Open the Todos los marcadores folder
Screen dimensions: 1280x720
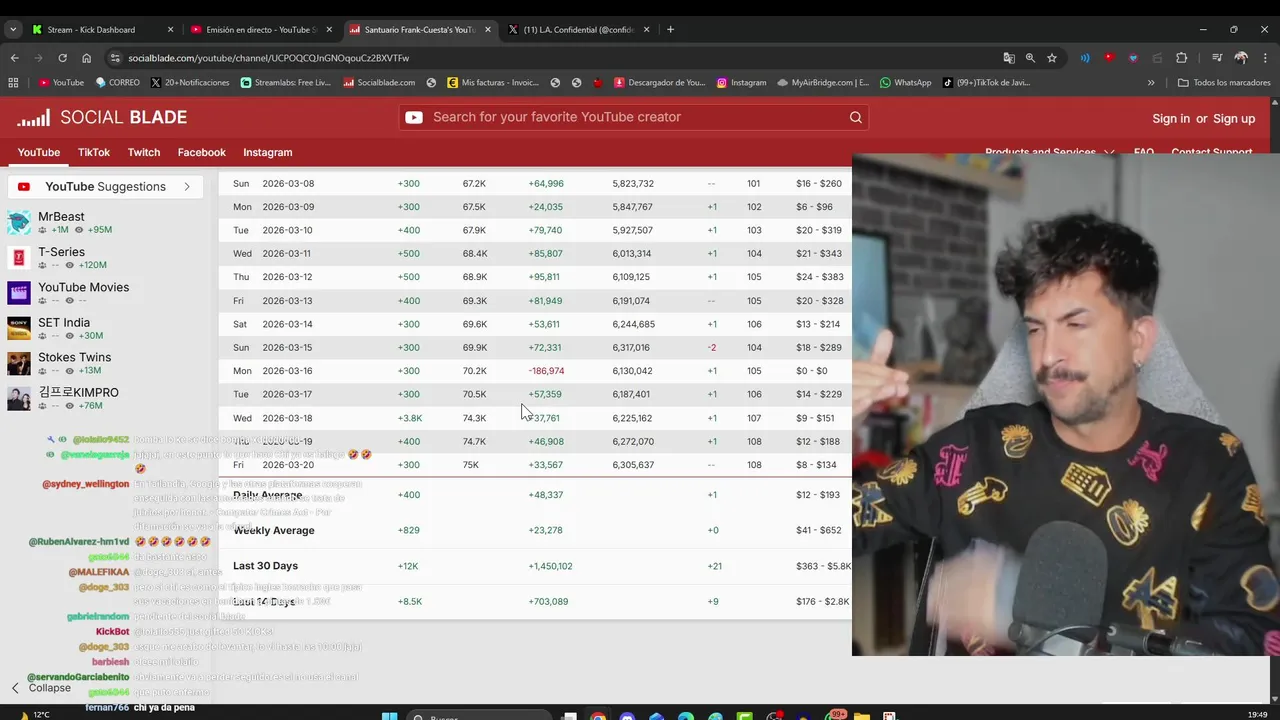[x=1224, y=83]
